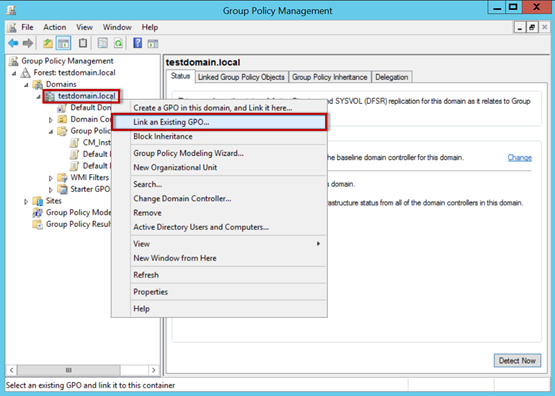Click the inner MDI restore button
The width and height of the screenshot is (555, 396).
tap(532, 27)
